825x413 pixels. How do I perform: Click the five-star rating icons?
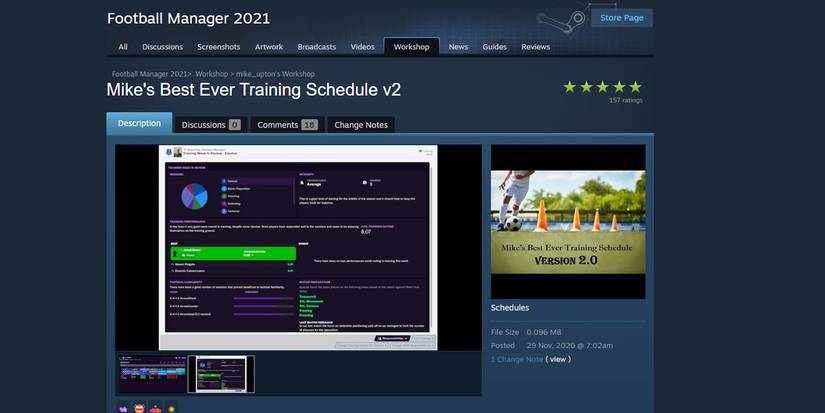[602, 87]
